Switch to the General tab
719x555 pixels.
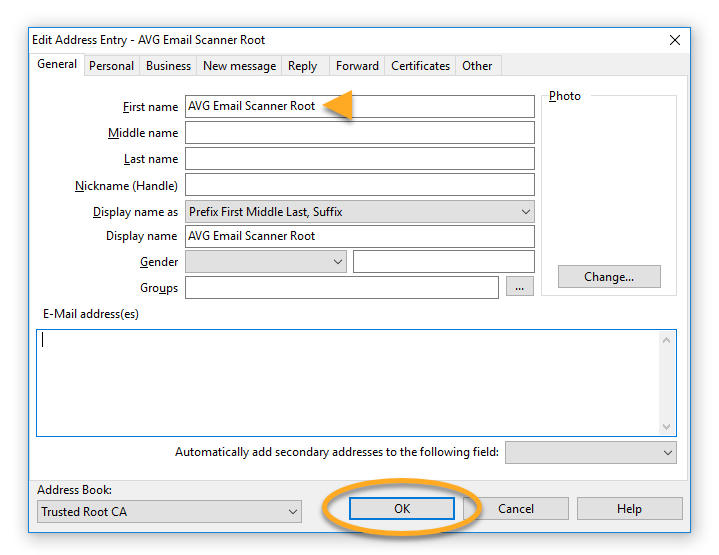(x=57, y=64)
